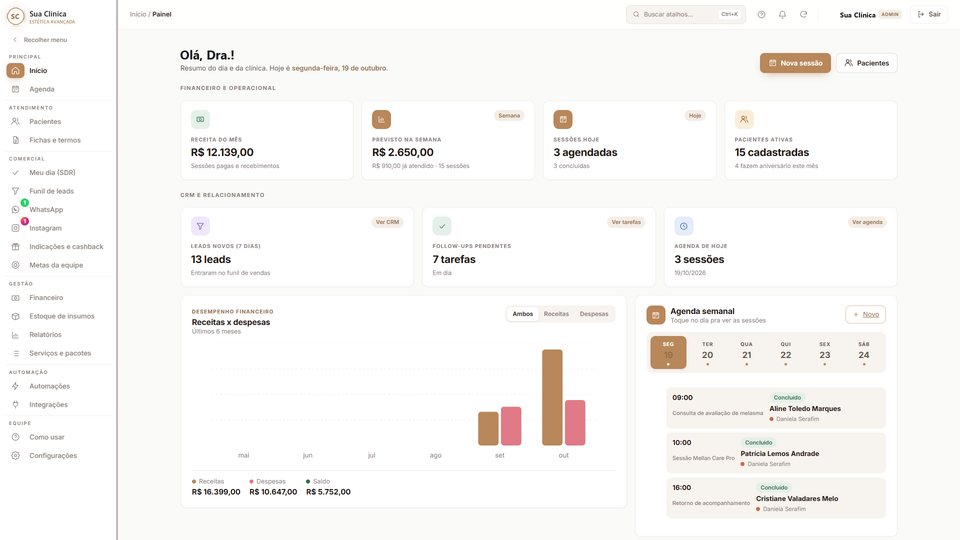
Task: Open the Financeiro money icon
Action: tap(15, 298)
